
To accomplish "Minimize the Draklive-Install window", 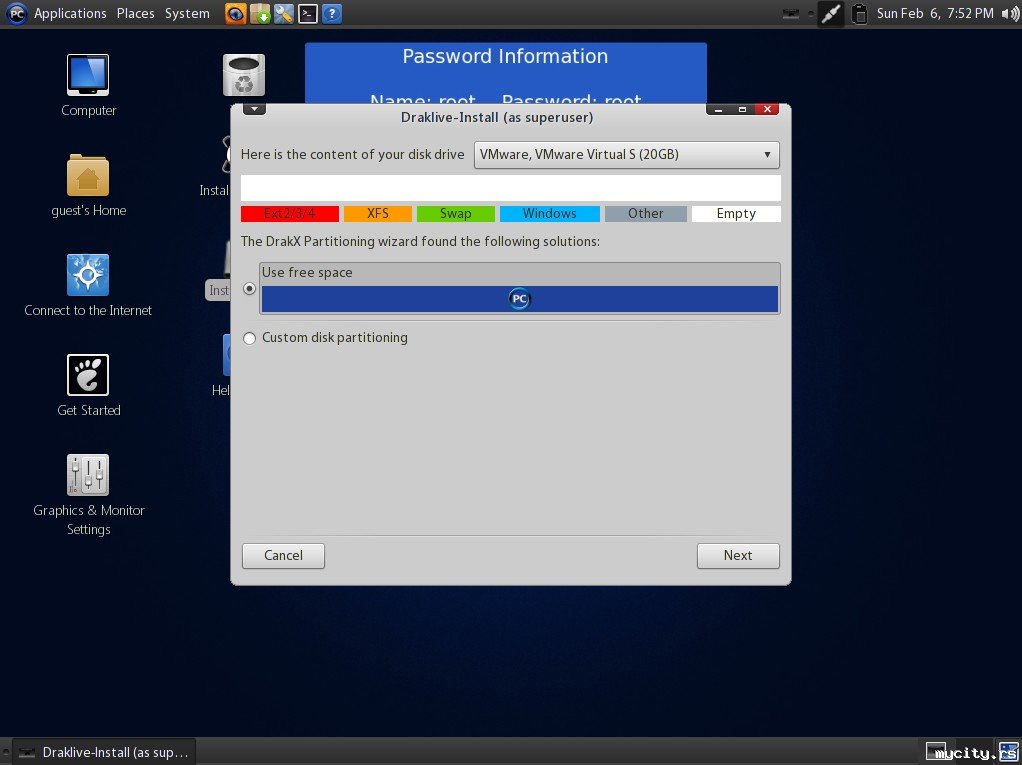I will [718, 109].
